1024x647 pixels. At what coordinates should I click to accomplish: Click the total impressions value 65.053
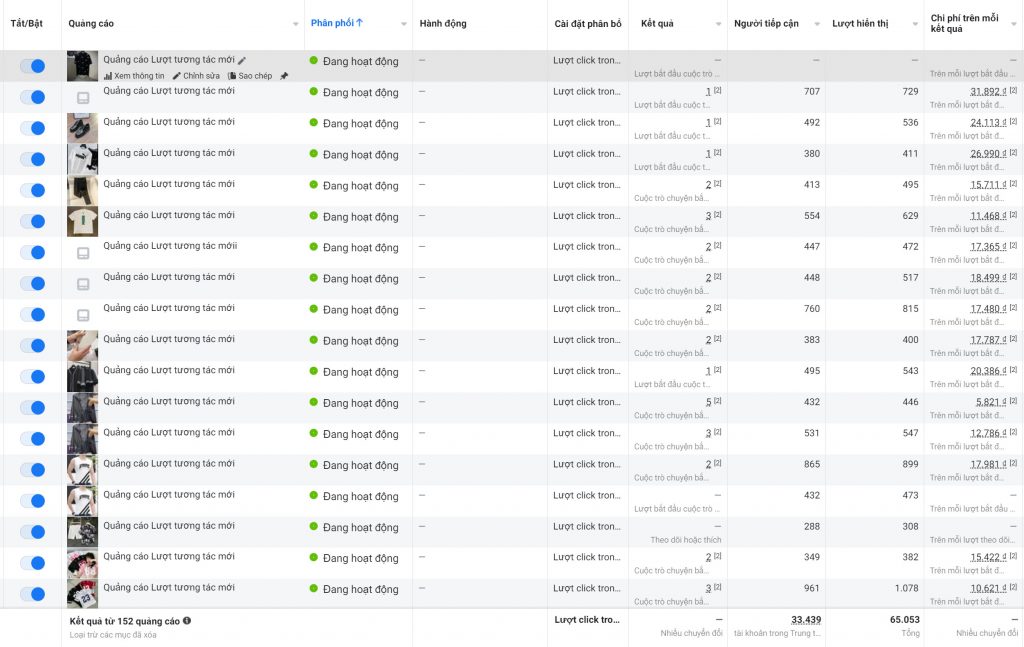pos(904,620)
